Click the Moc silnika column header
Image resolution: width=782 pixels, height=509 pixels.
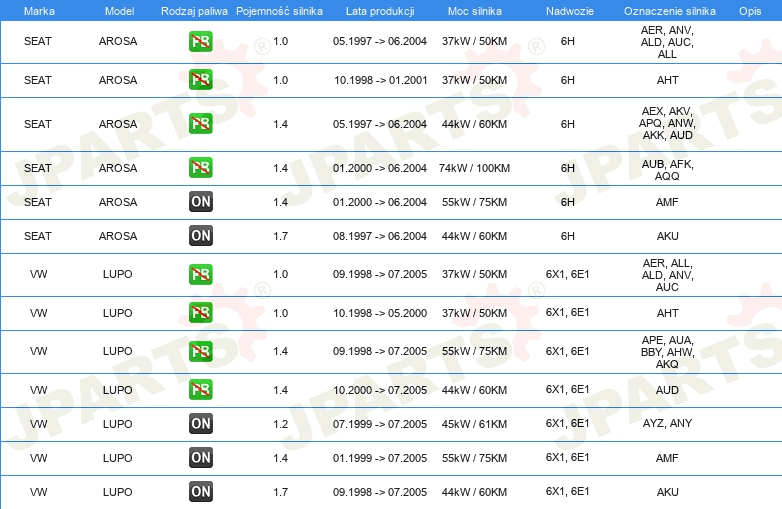click(x=474, y=11)
